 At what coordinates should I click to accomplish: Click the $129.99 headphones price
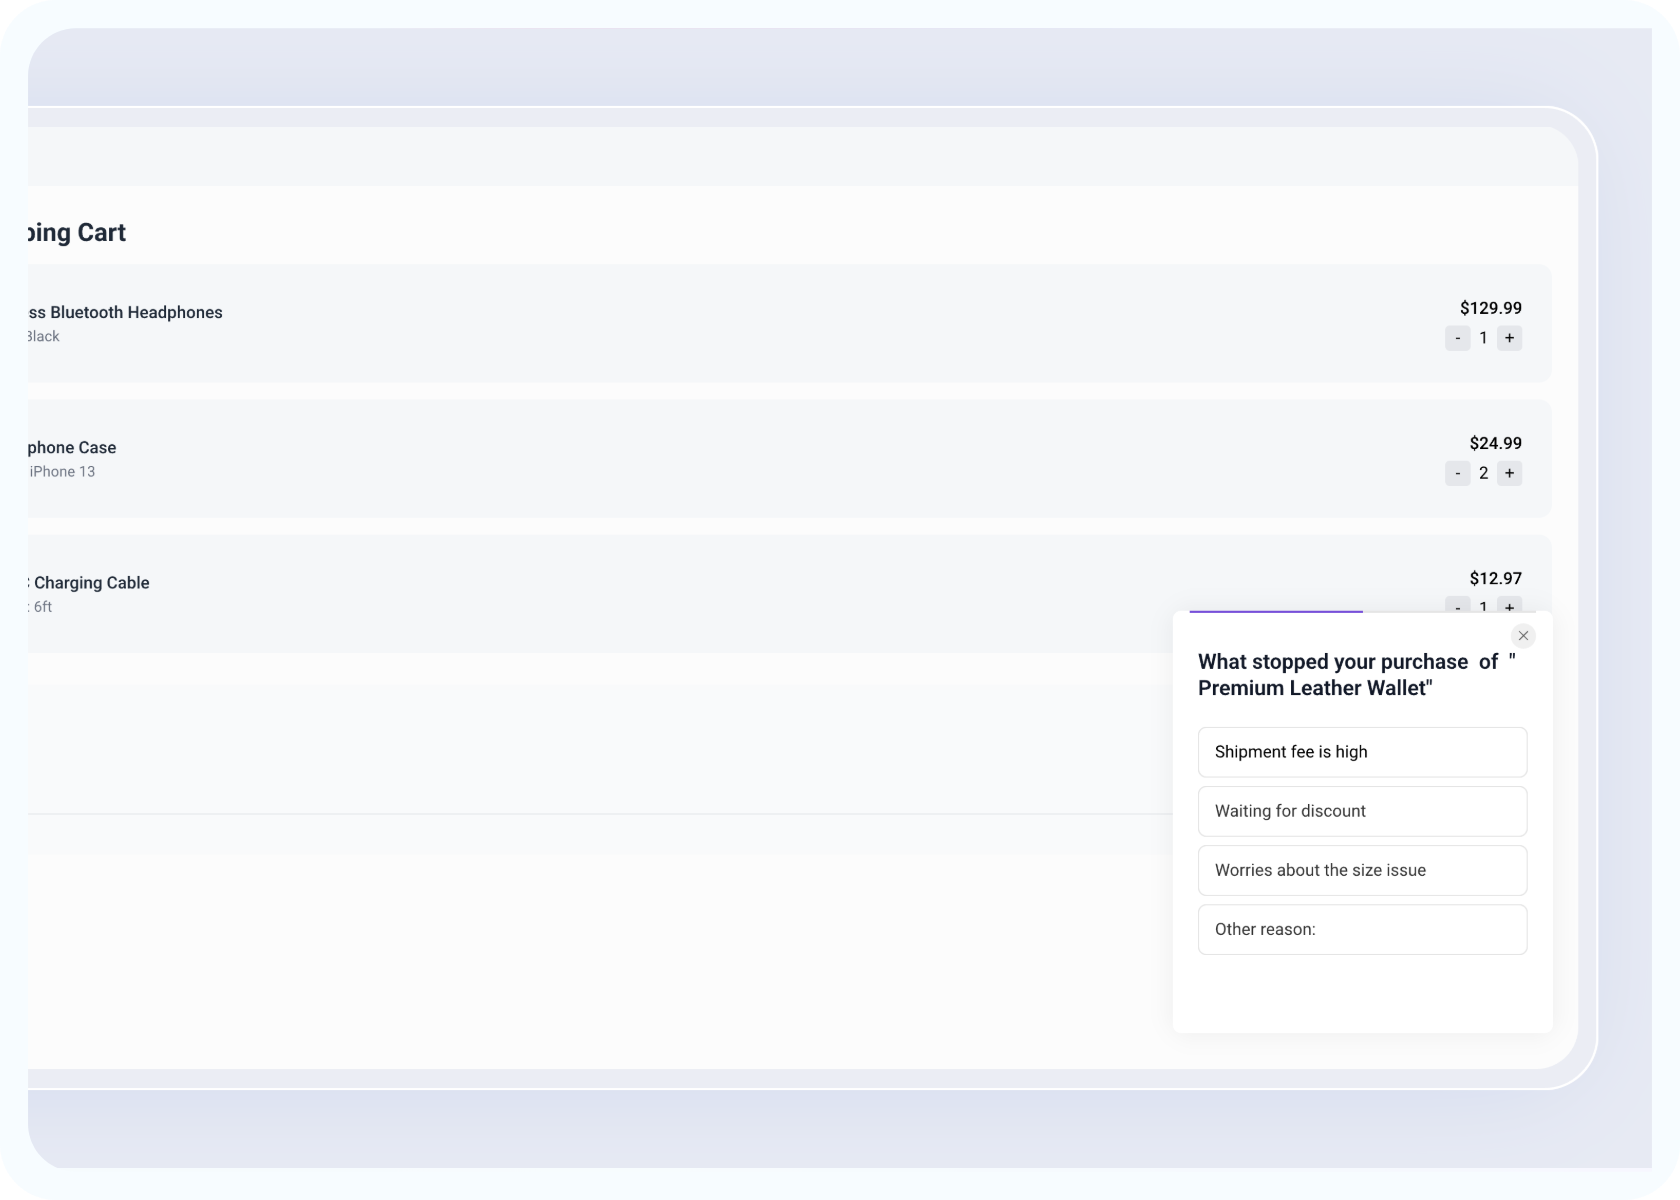(x=1490, y=308)
